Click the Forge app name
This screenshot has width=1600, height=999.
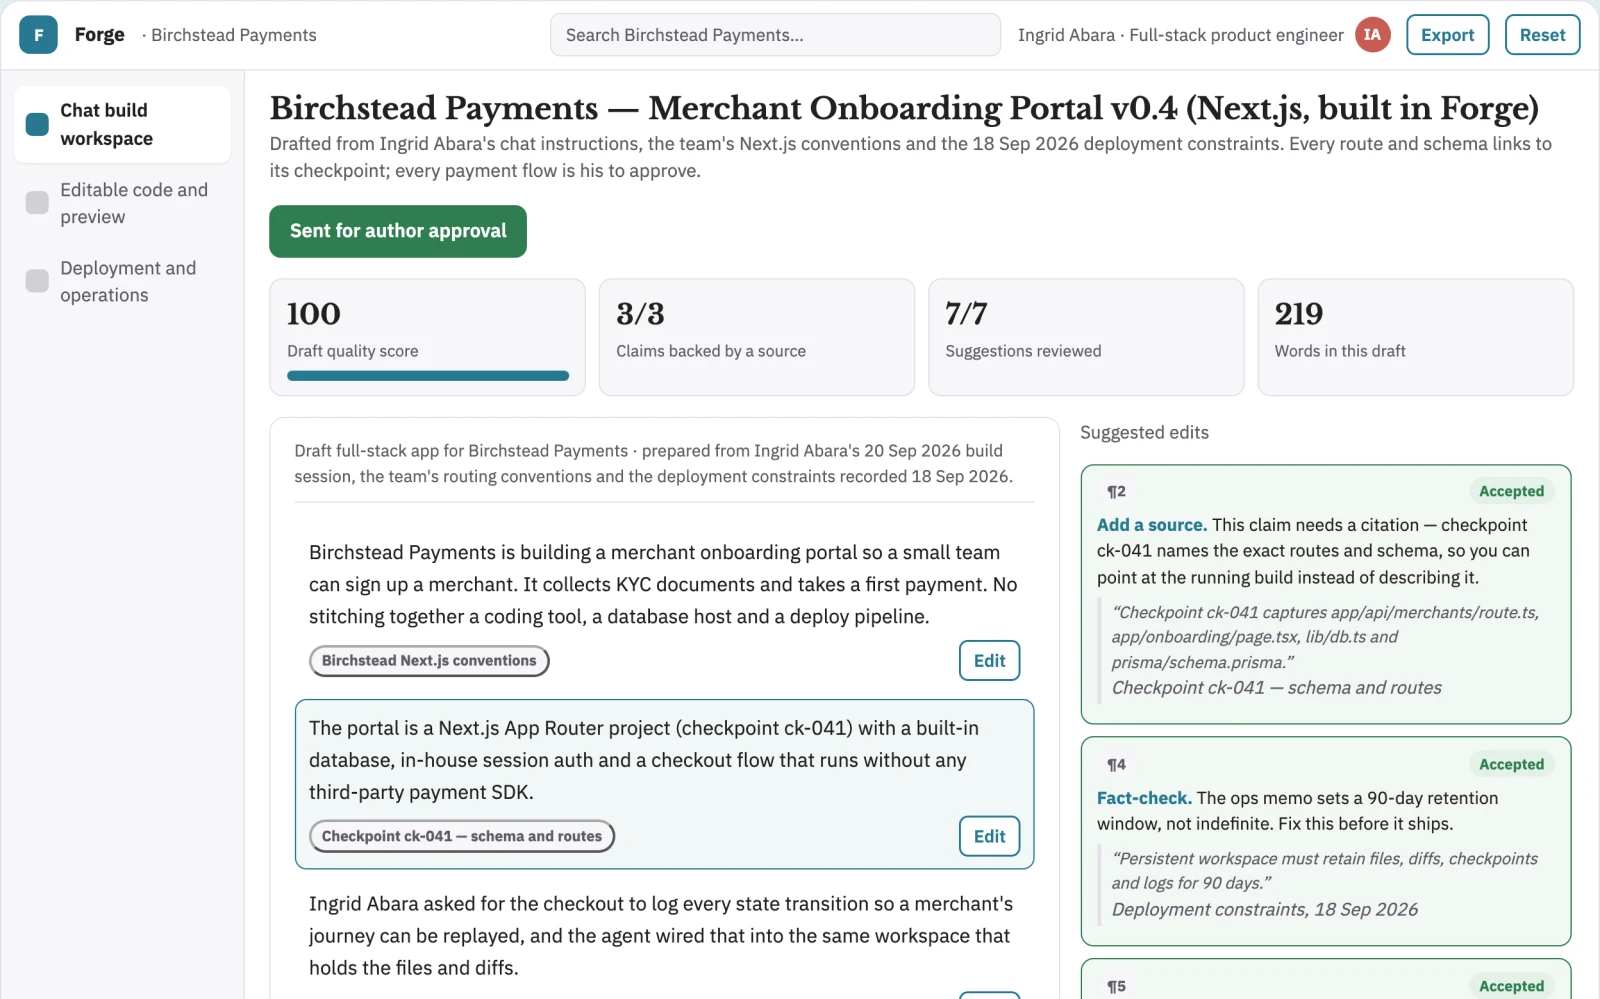click(x=100, y=35)
